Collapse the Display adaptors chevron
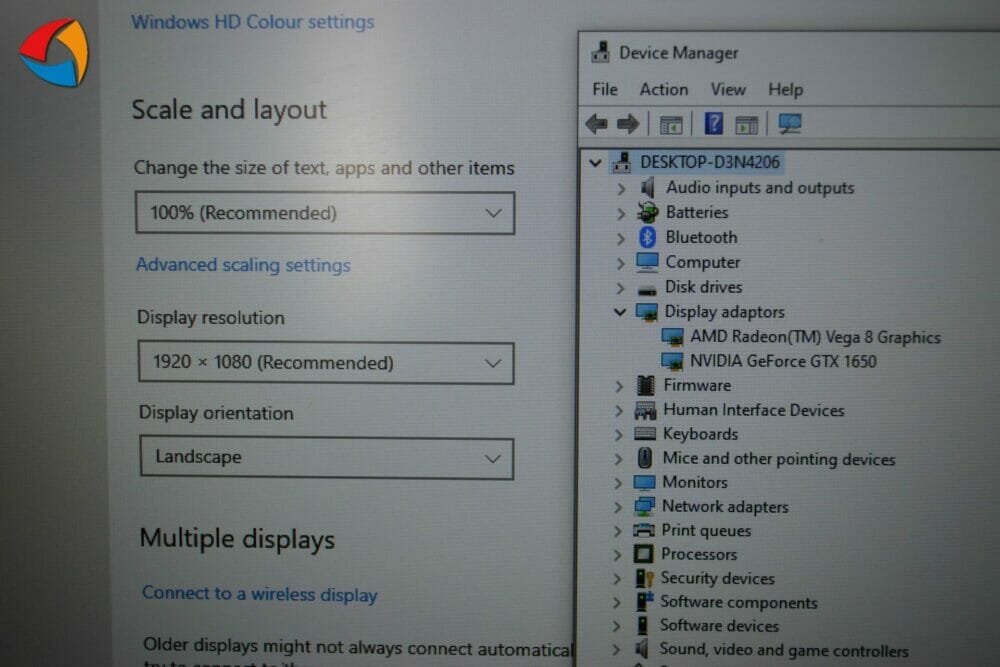 click(x=620, y=312)
